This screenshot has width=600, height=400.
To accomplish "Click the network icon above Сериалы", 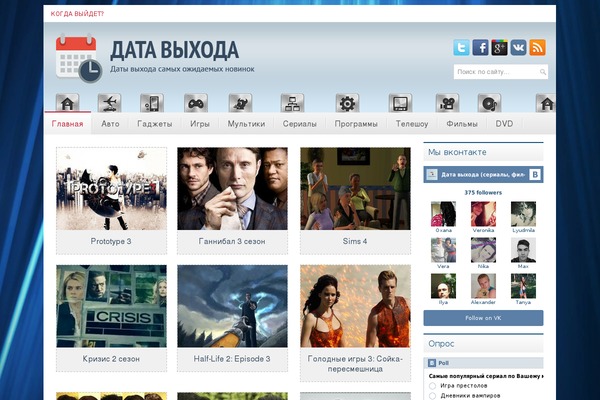I will pos(292,103).
